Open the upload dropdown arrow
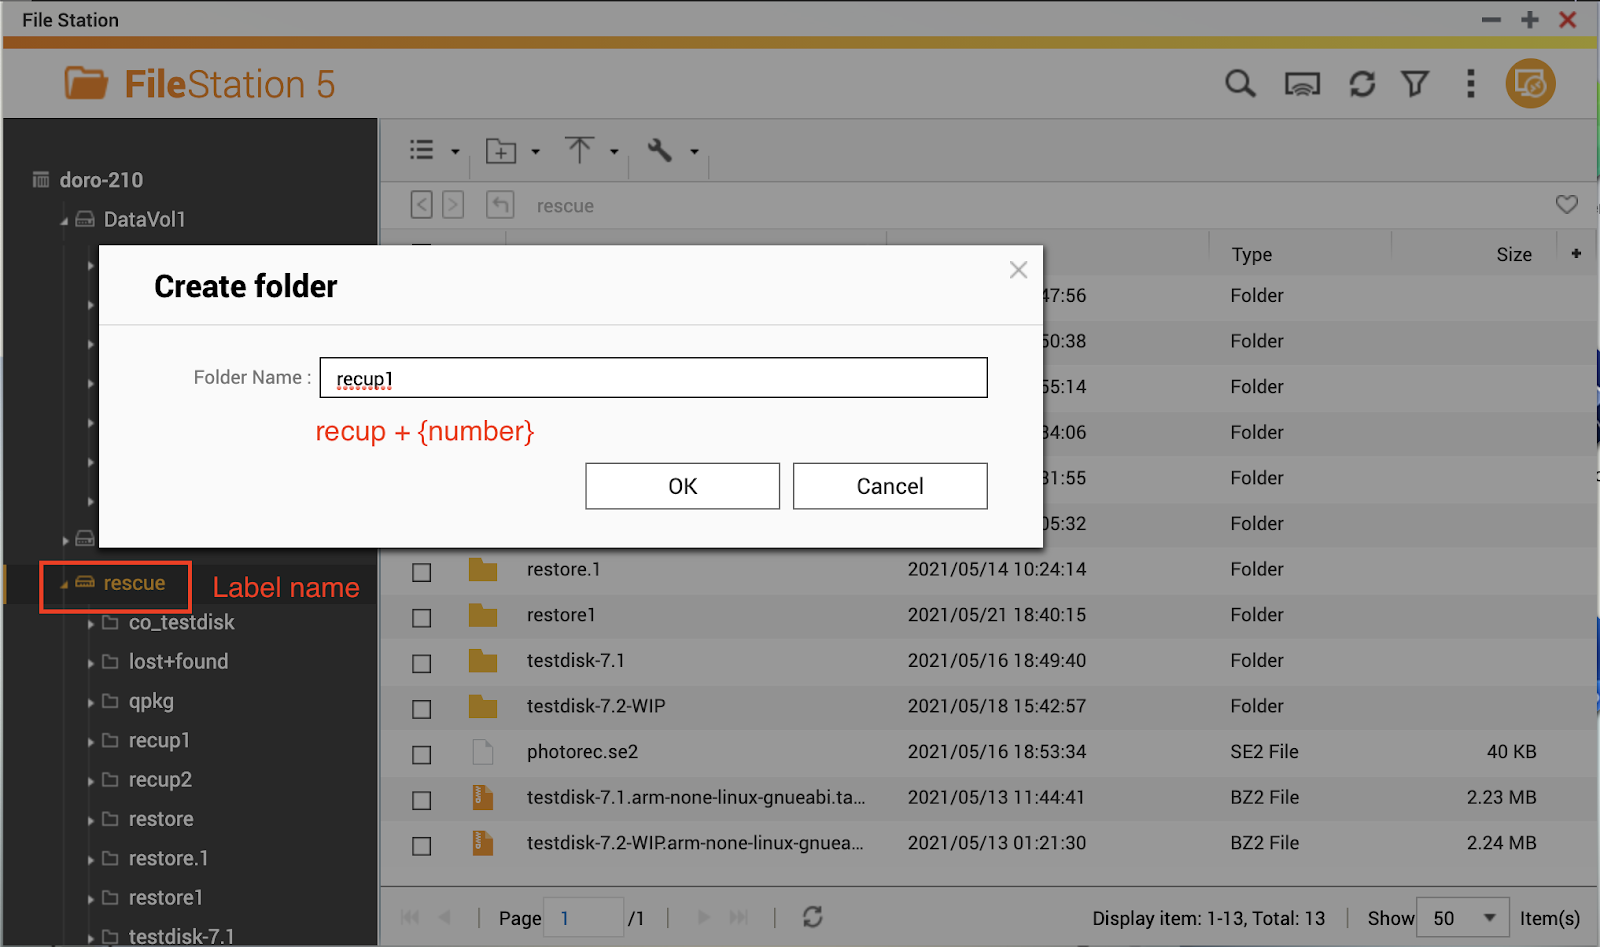Screen dimensions: 1600x947 pyautogui.click(x=614, y=152)
